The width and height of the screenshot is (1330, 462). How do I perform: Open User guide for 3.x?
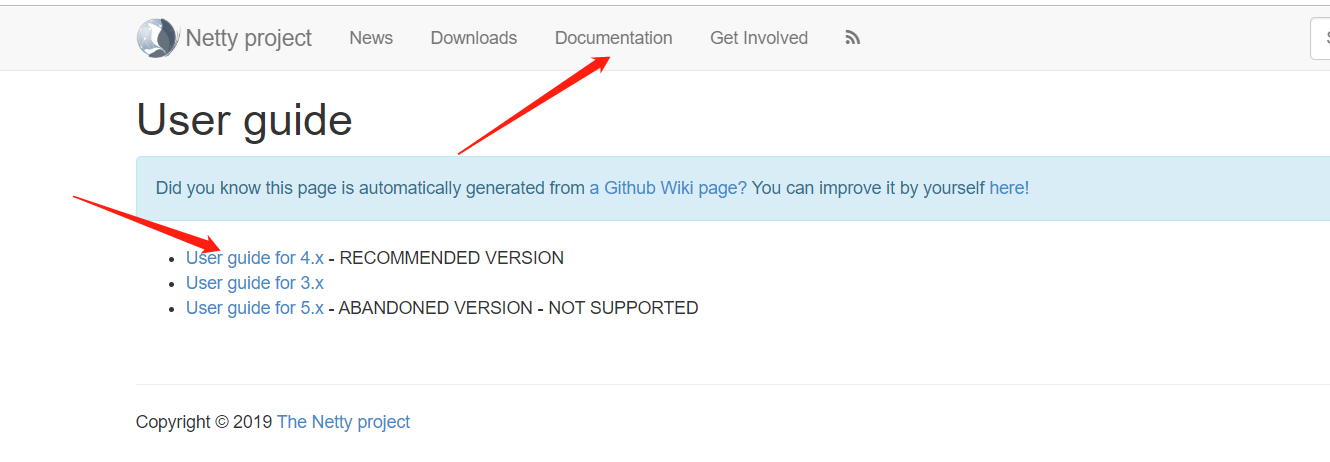click(x=255, y=283)
